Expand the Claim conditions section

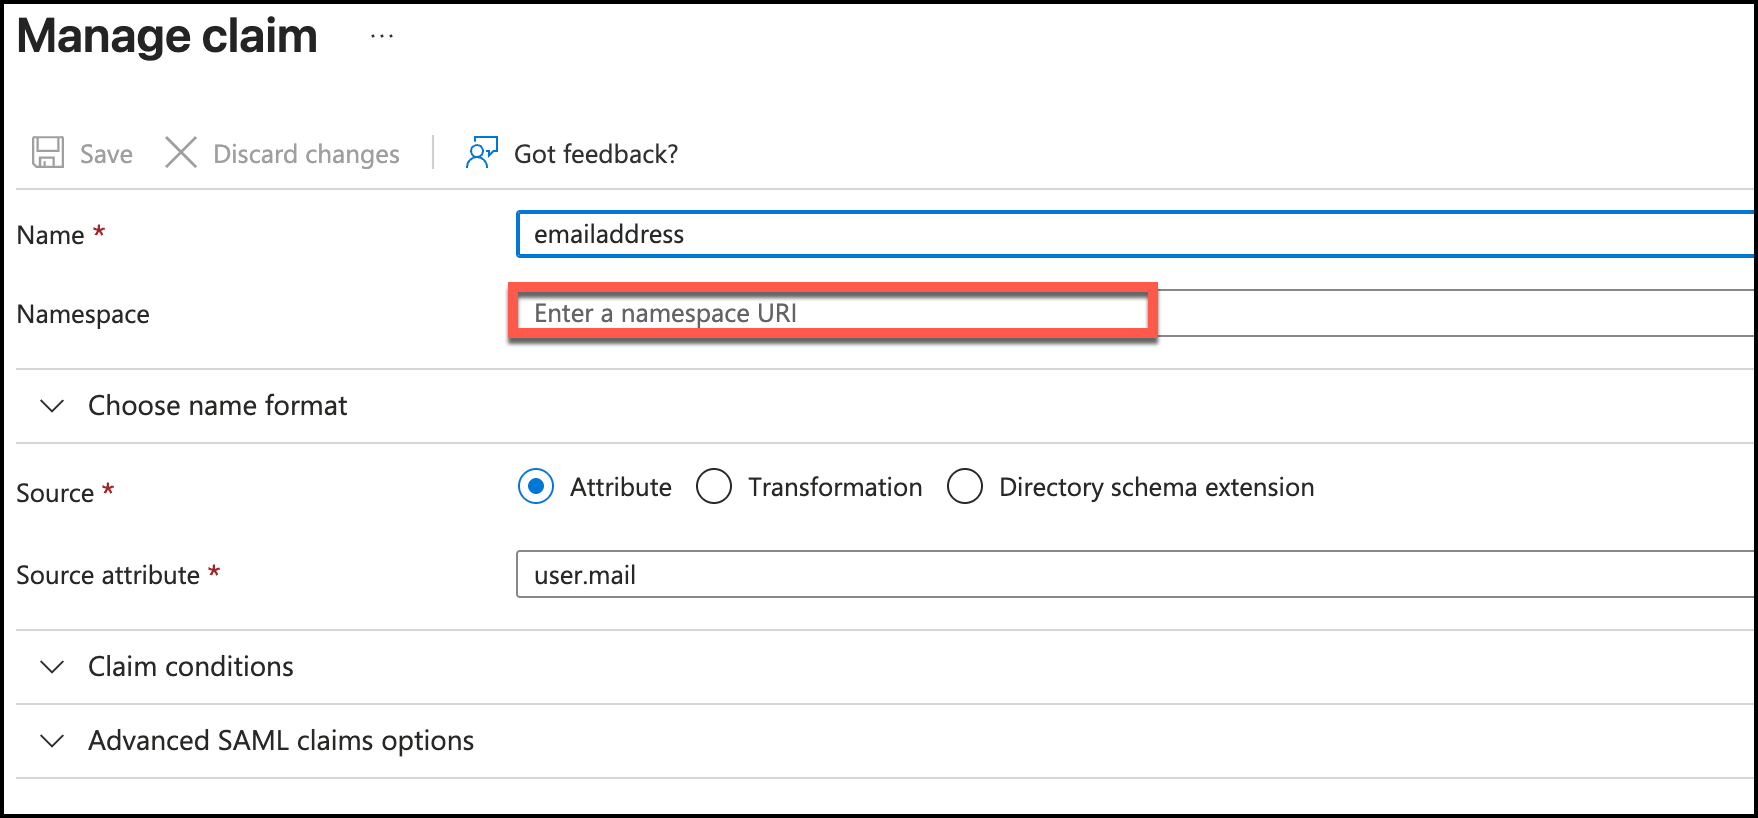(190, 667)
